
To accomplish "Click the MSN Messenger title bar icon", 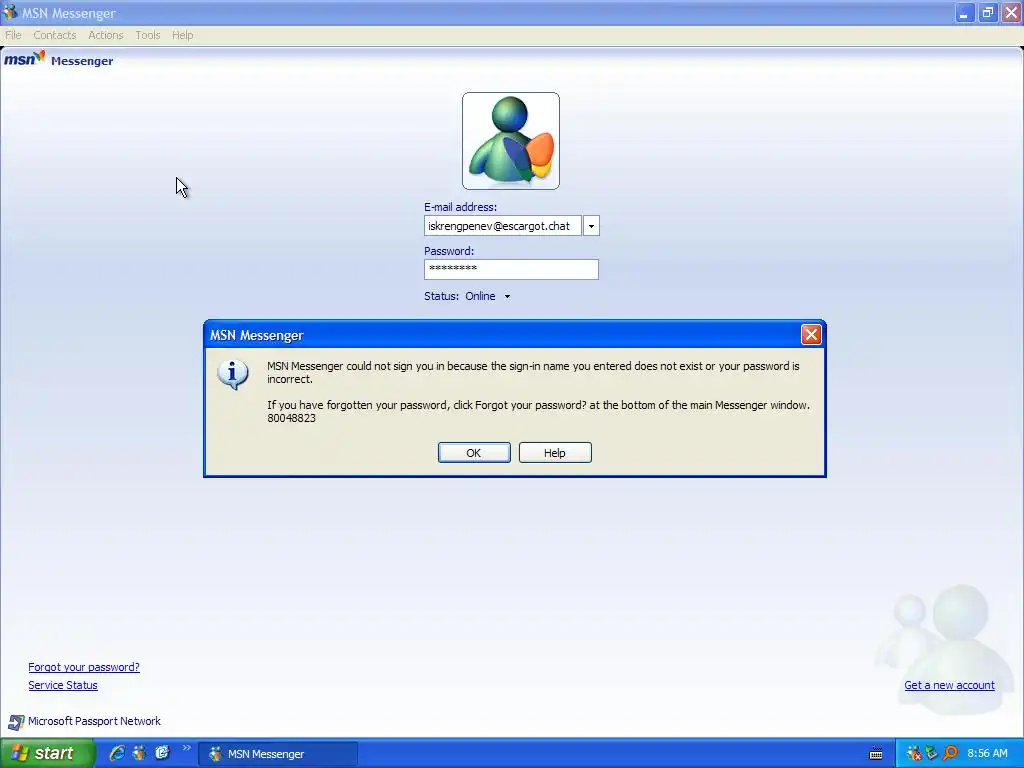I will click(10, 12).
